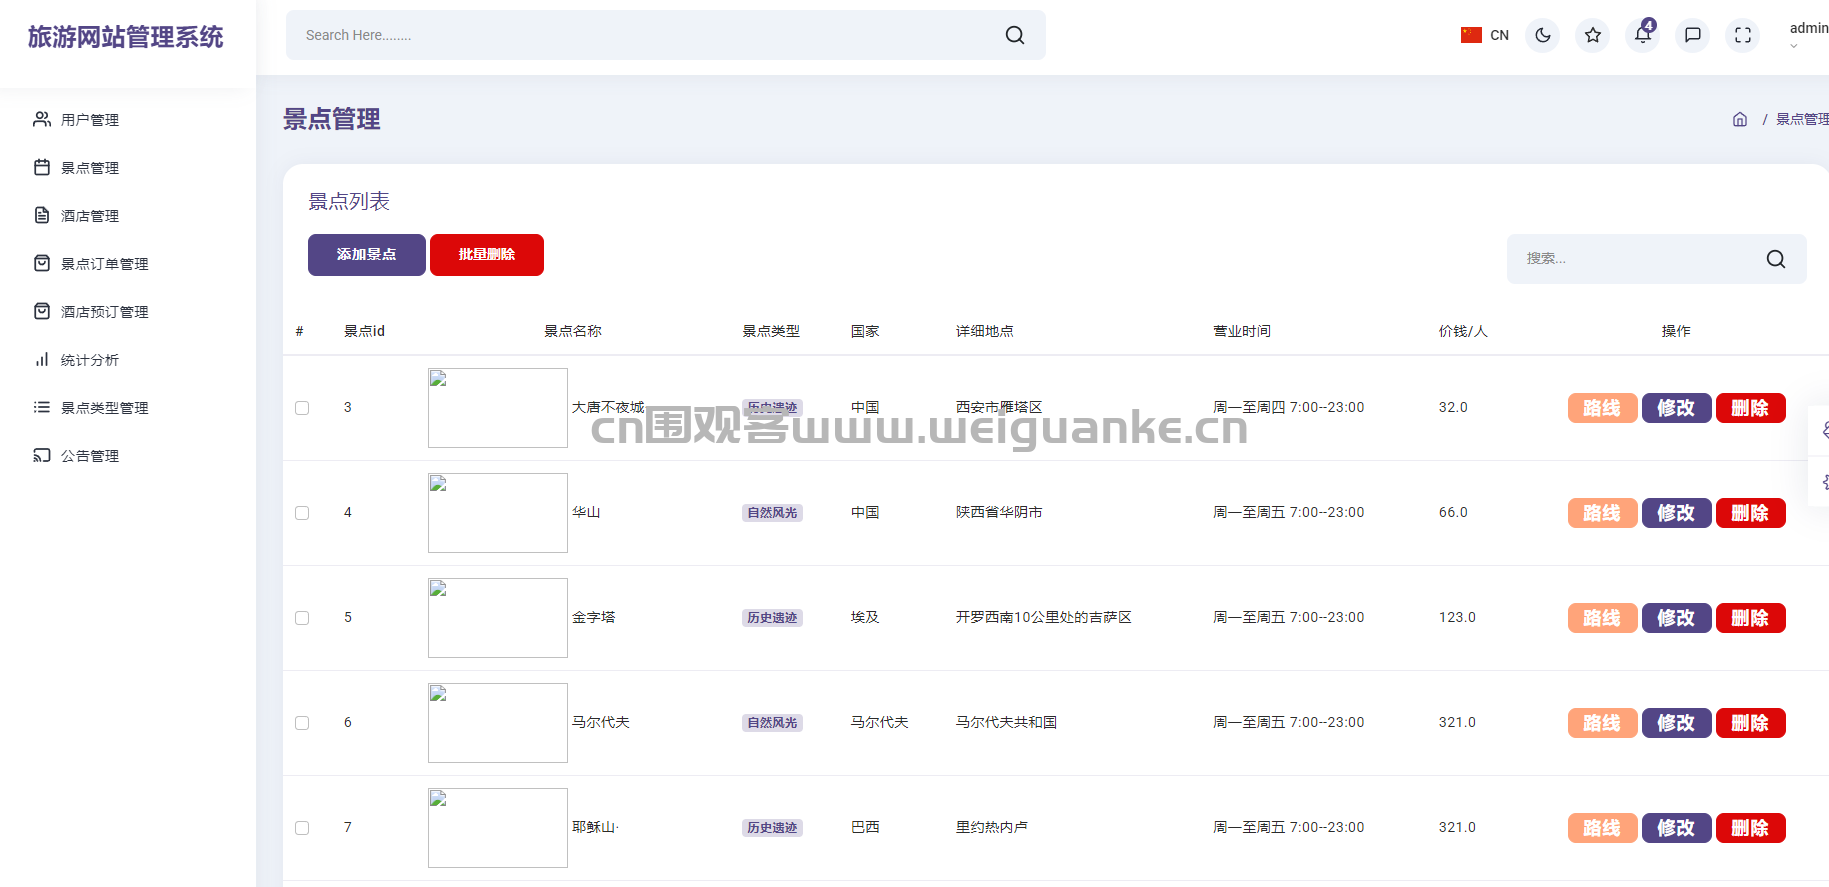Toggle dark mode moon icon

pos(1542,36)
